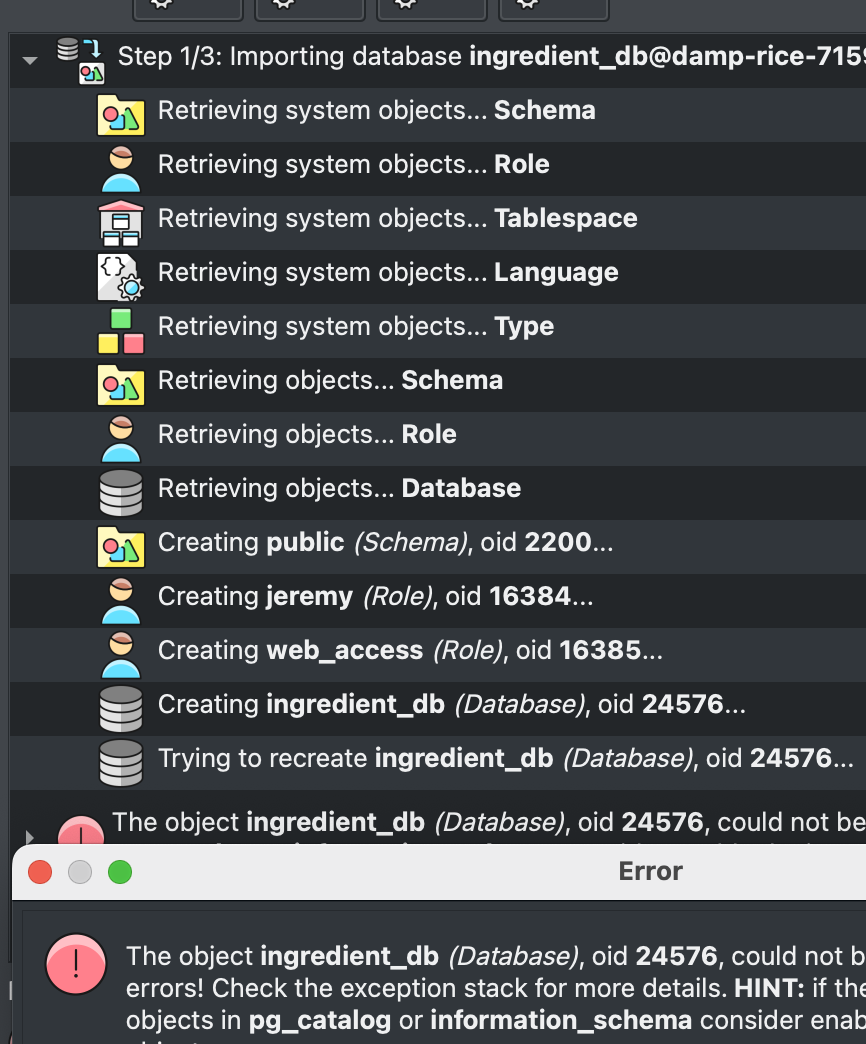
Task: Expand the error entry disclosure triangle
Action: 29,837
